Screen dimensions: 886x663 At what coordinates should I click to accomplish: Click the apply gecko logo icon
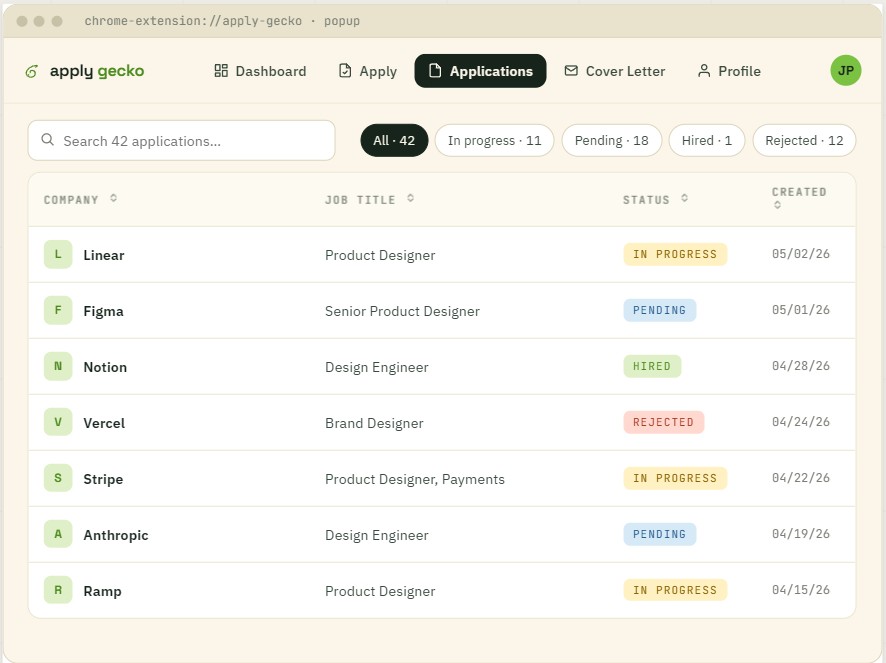[32, 71]
